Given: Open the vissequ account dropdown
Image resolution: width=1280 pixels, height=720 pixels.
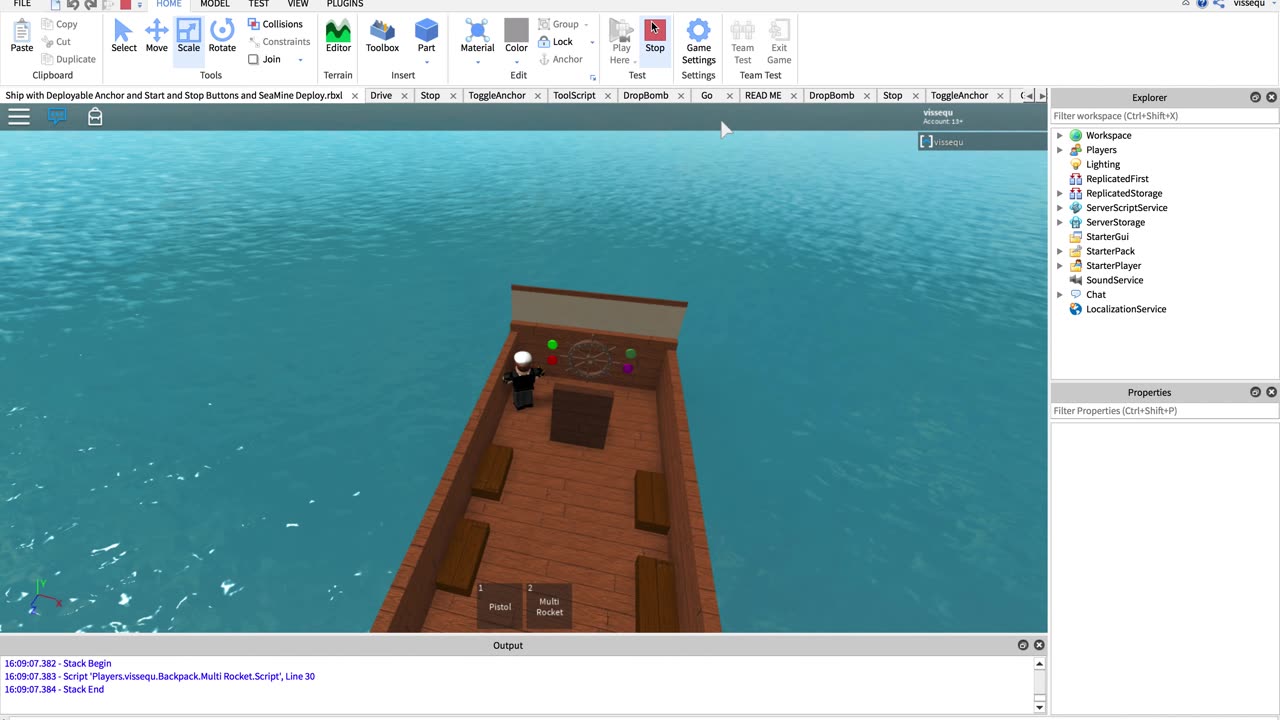Looking at the screenshot, I should pos(1255,4).
